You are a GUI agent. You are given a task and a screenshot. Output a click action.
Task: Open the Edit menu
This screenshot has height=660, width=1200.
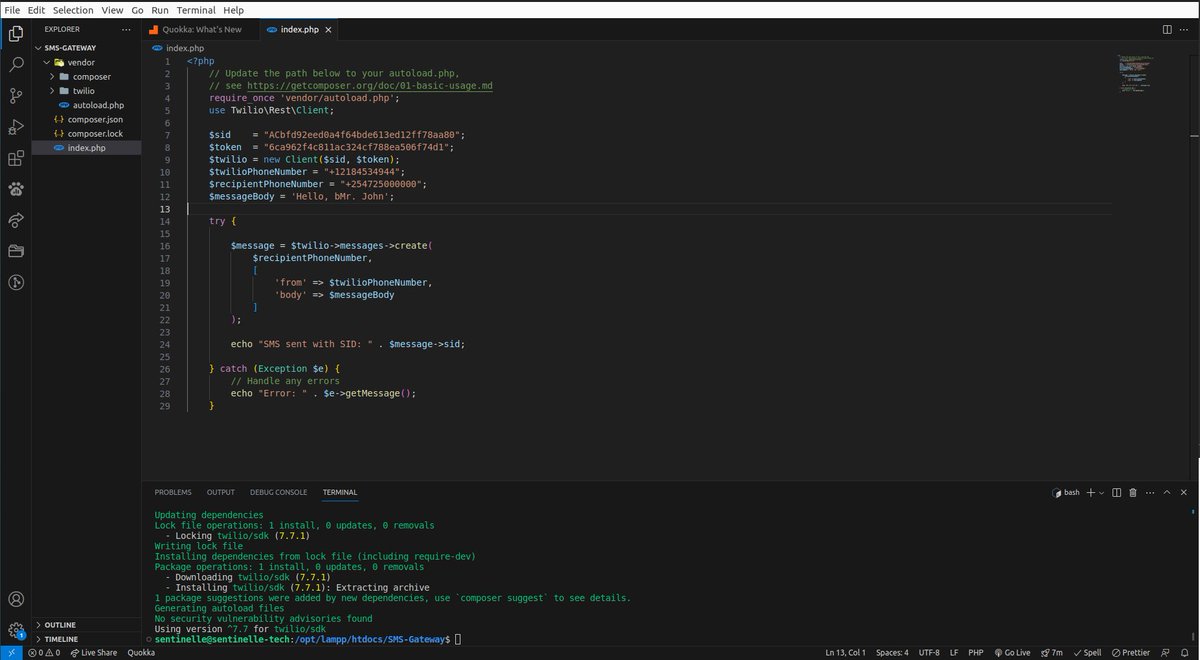[x=36, y=10]
